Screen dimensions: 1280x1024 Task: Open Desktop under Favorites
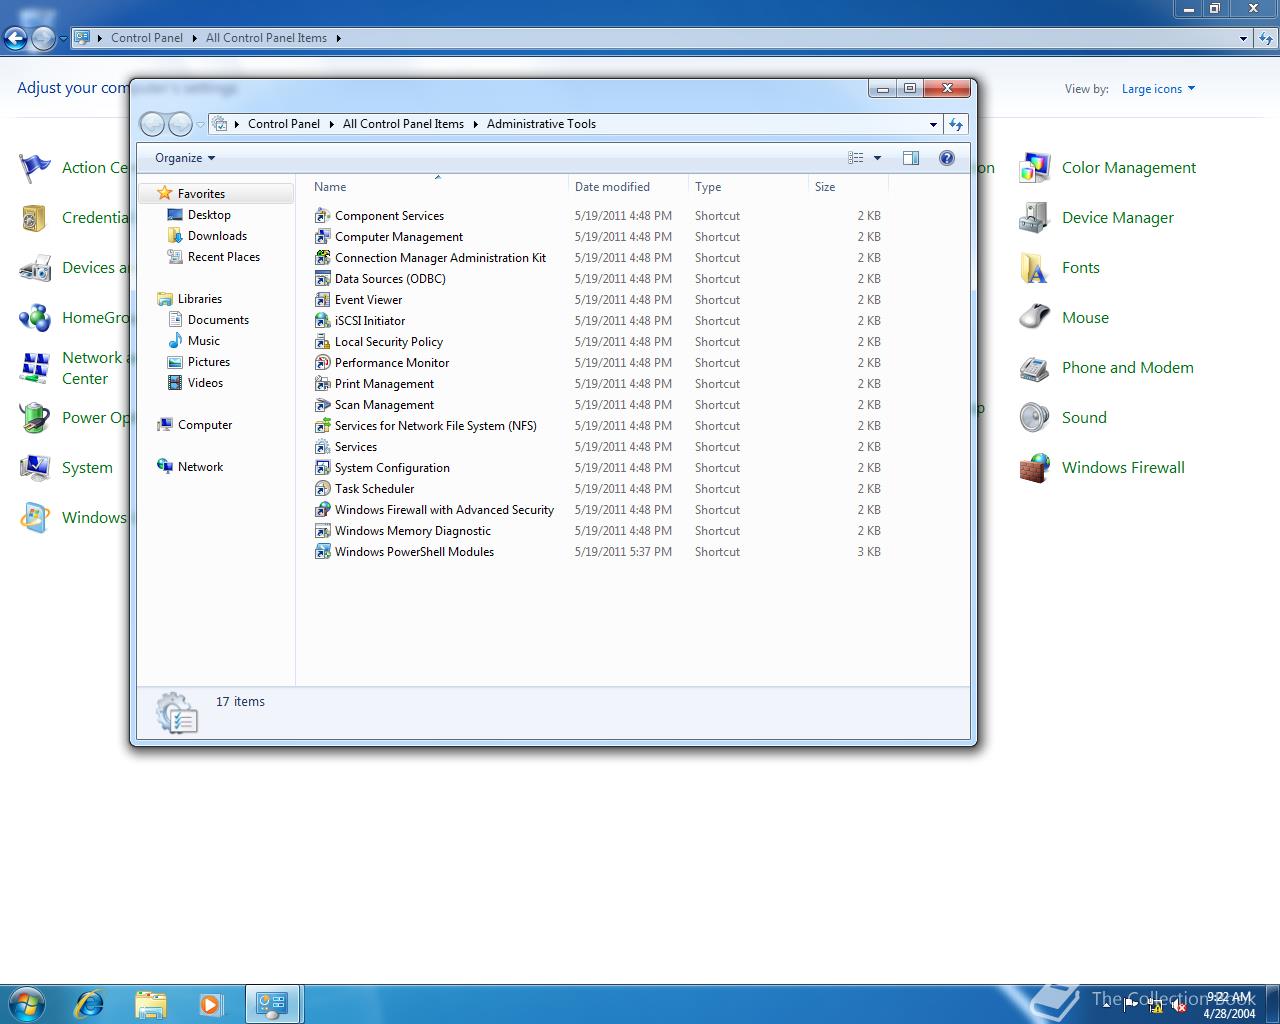point(209,215)
